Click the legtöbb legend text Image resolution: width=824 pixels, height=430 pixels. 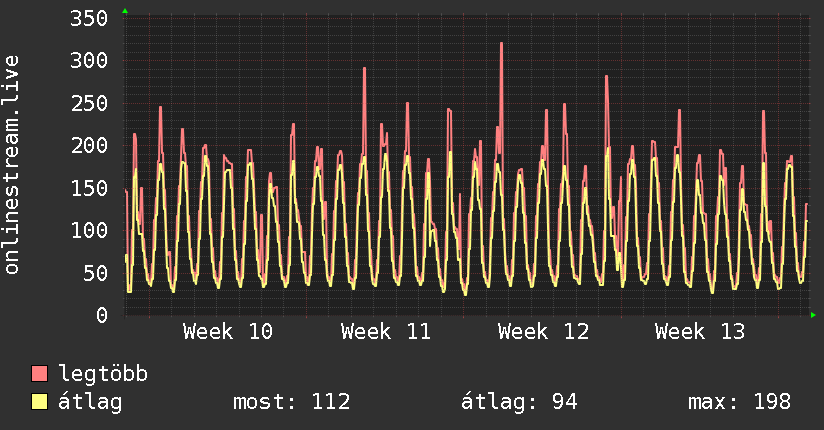104,375
